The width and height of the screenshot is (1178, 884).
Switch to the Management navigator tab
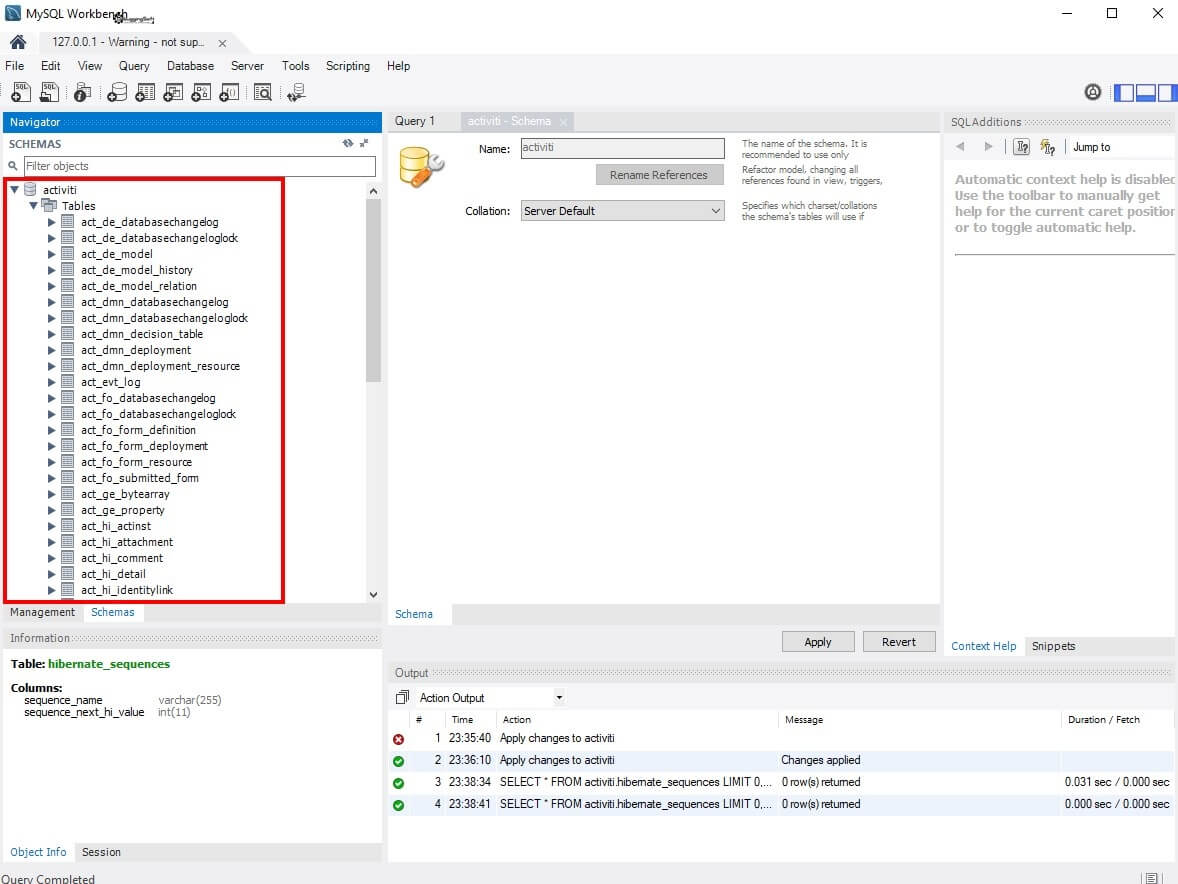(42, 612)
